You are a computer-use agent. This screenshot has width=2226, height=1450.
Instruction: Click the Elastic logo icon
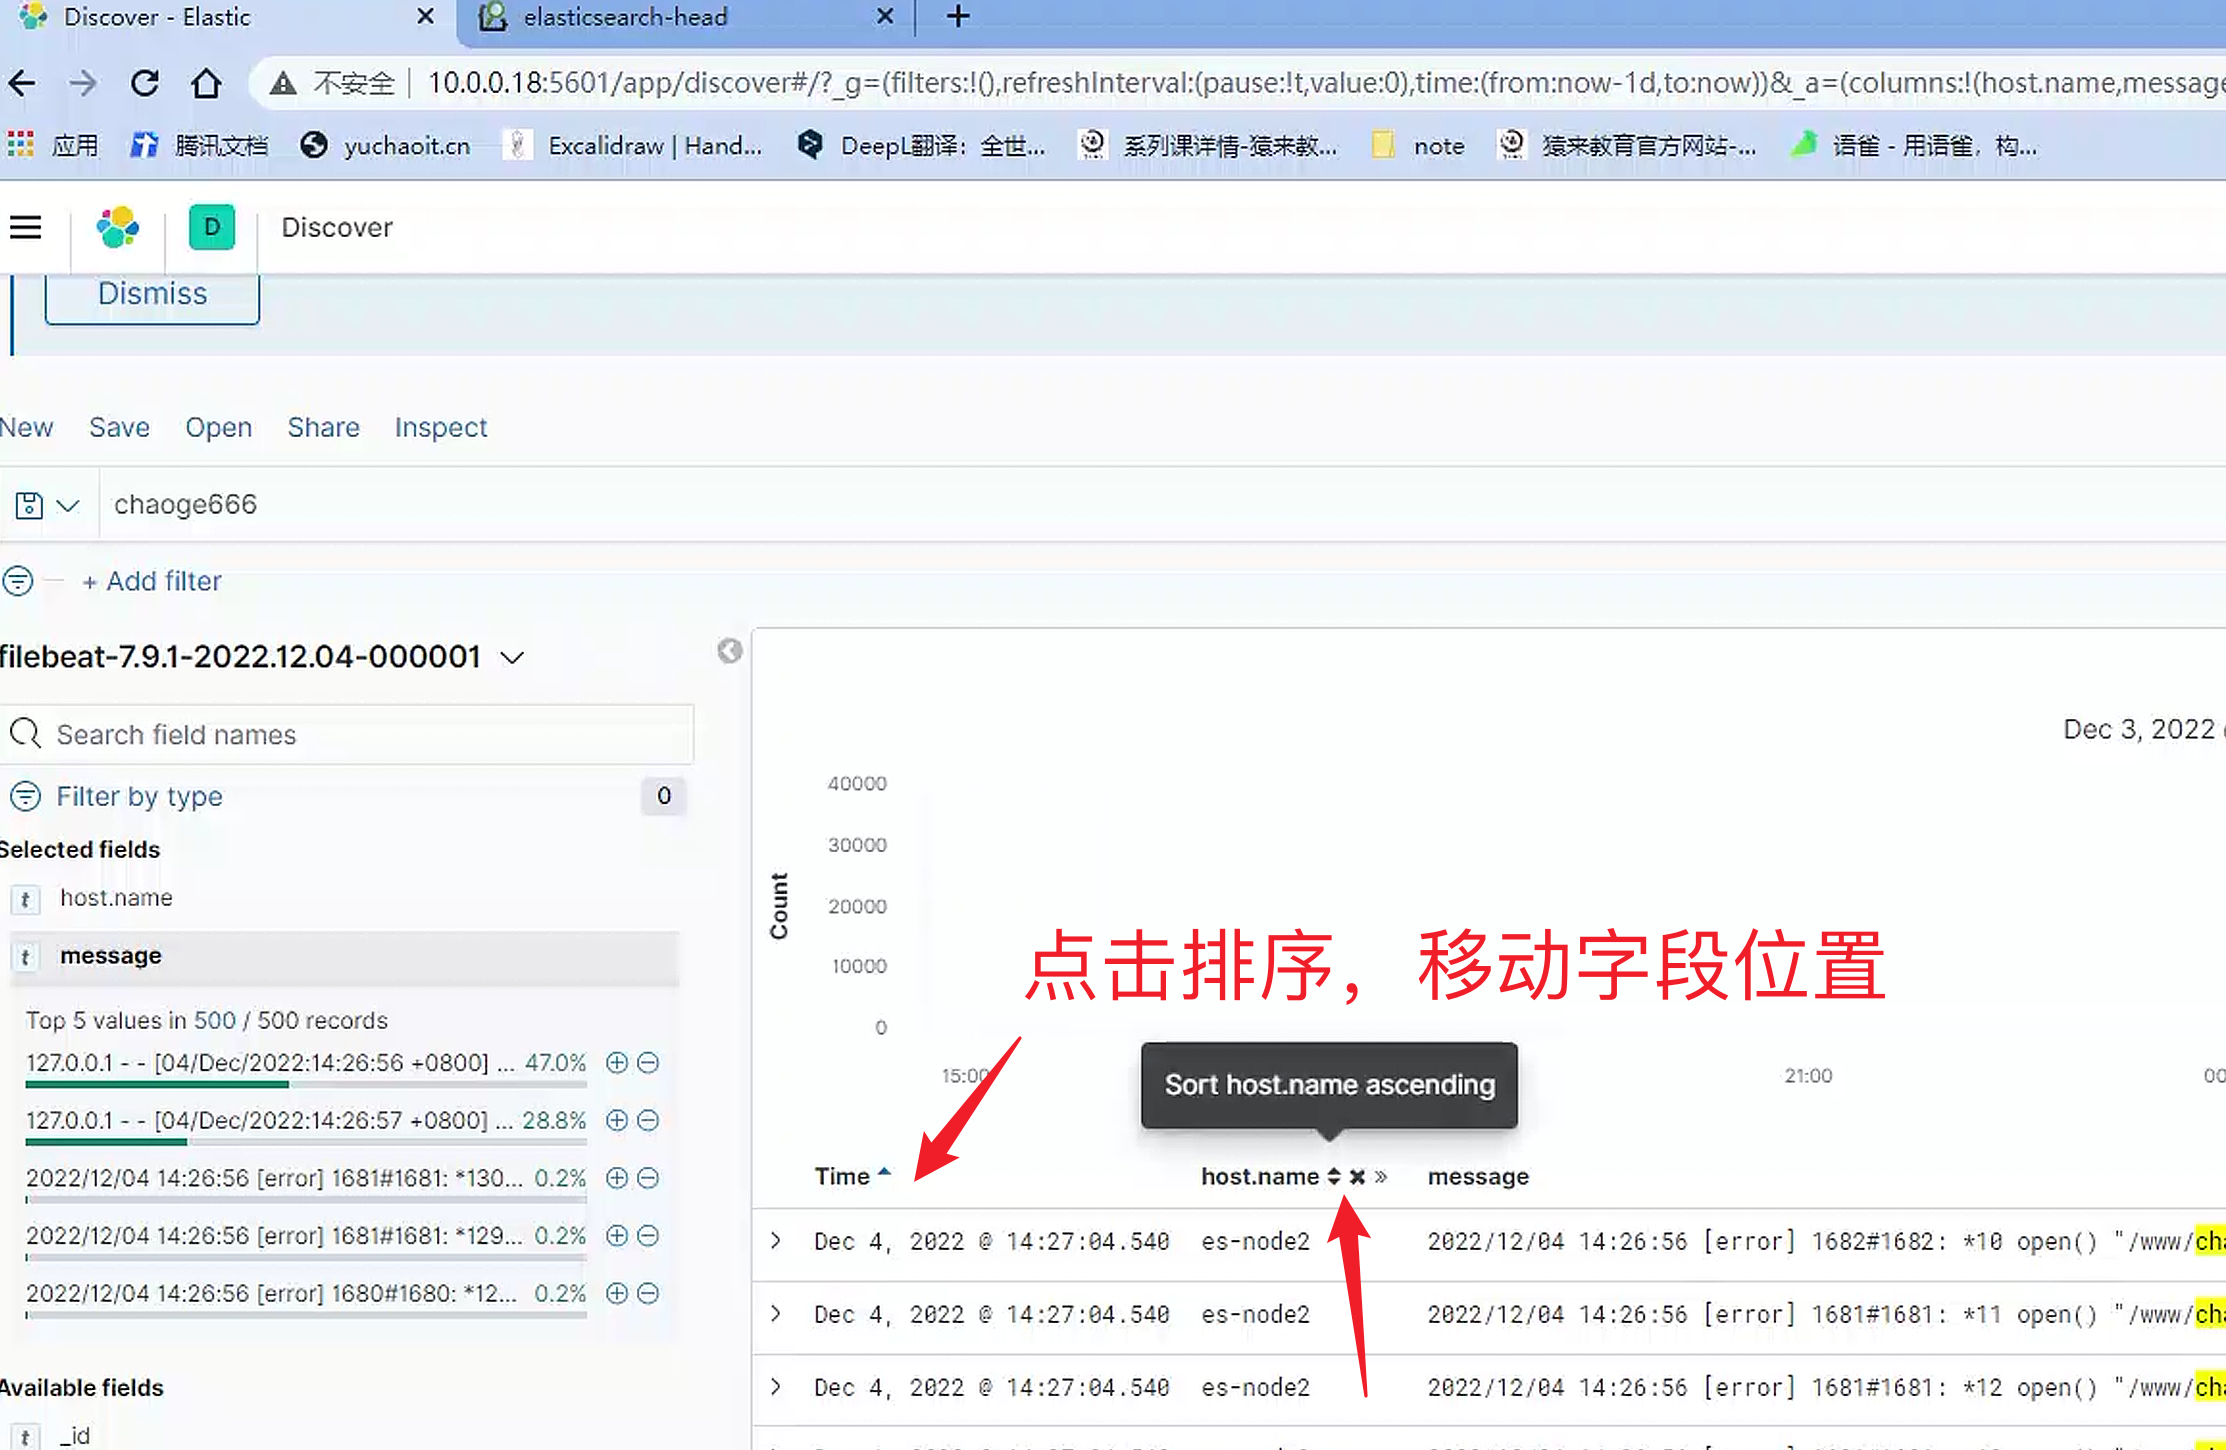tap(117, 228)
